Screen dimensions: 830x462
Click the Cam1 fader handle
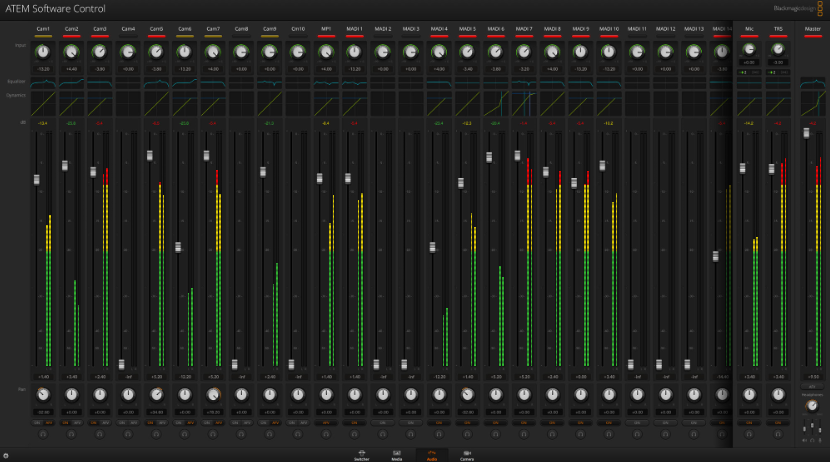coord(37,180)
